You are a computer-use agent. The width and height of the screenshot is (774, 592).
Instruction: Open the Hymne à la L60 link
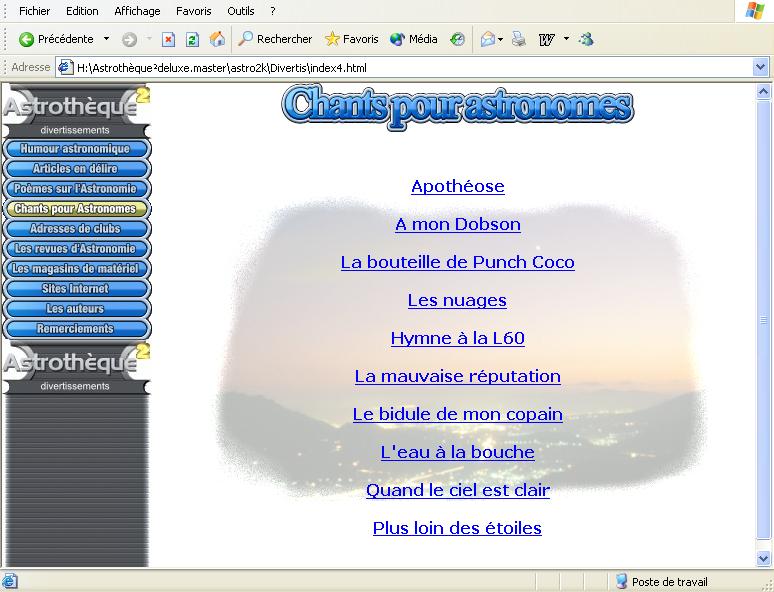tap(458, 338)
